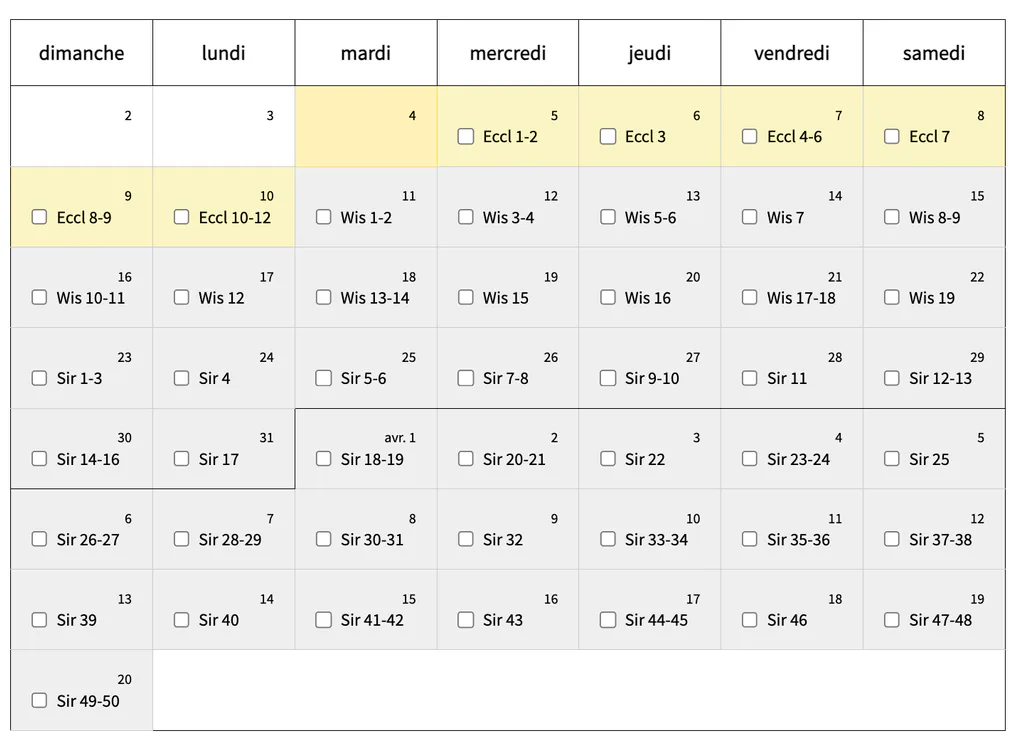
Task: Check off Eccl 8-9 reading
Action: 39,217
